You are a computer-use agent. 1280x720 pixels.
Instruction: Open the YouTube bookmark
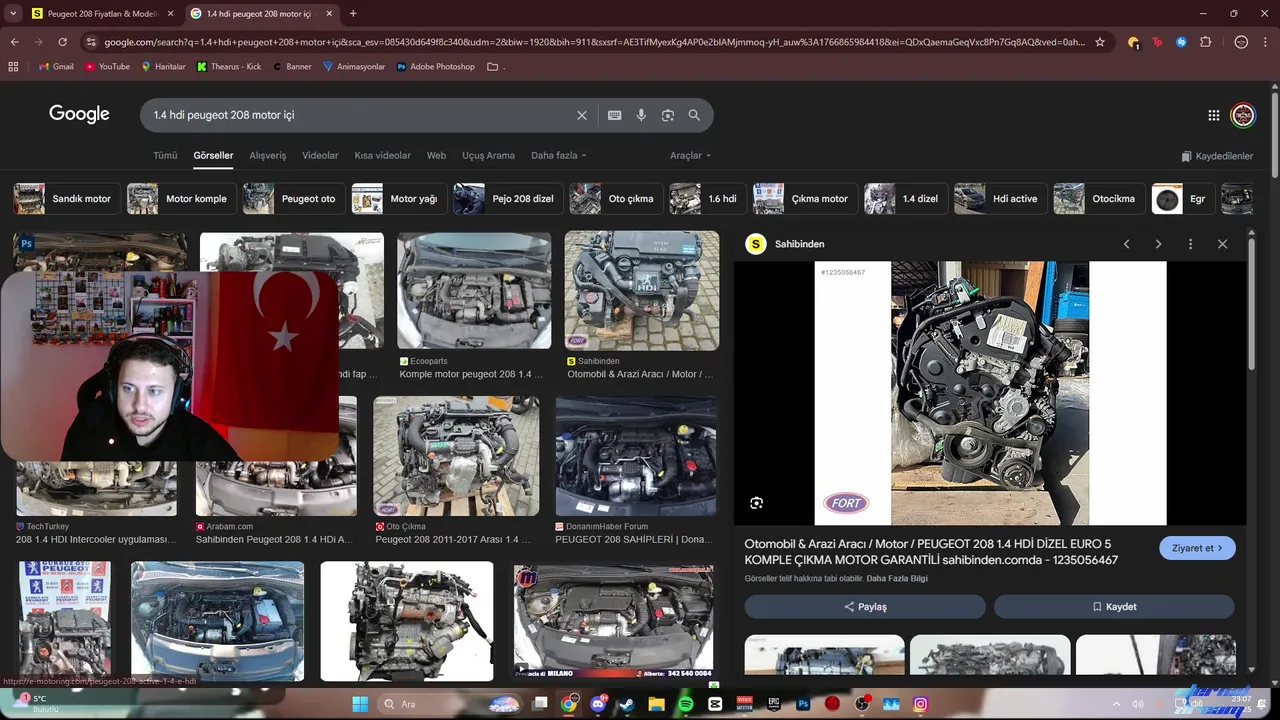coord(107,67)
